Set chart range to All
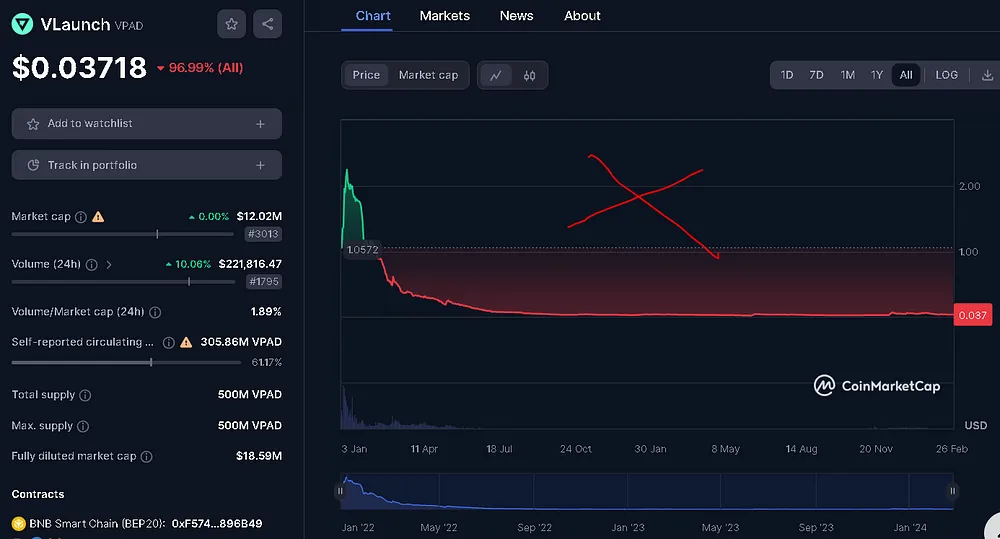Viewport: 1000px width, 539px height. pyautogui.click(x=906, y=75)
